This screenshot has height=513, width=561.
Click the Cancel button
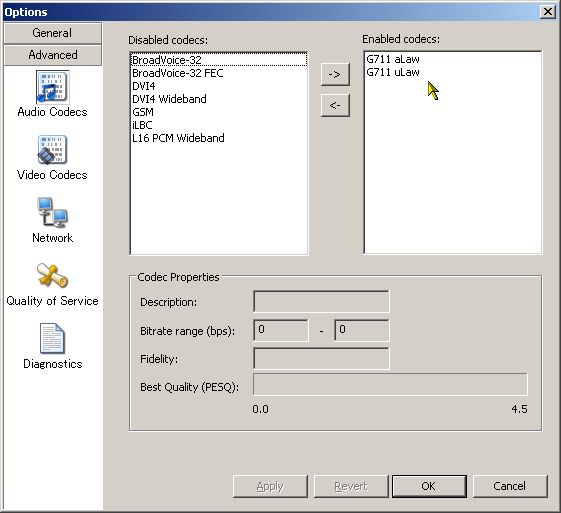click(x=510, y=486)
